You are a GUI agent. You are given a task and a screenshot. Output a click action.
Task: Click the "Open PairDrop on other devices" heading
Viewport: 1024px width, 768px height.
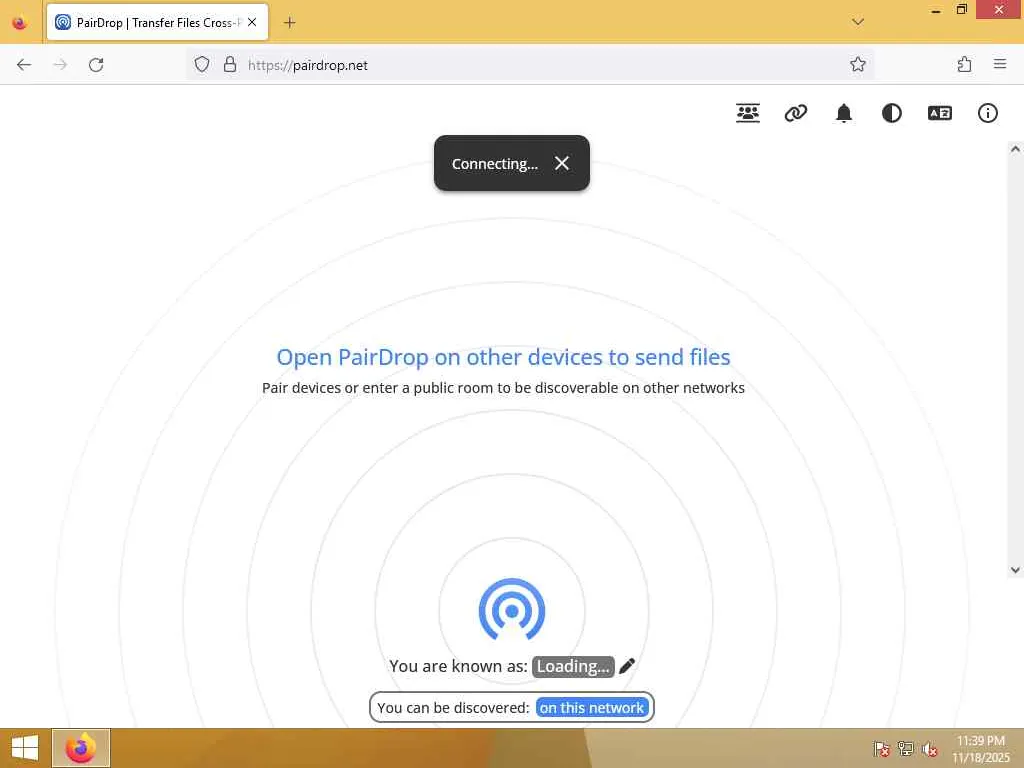tap(503, 357)
